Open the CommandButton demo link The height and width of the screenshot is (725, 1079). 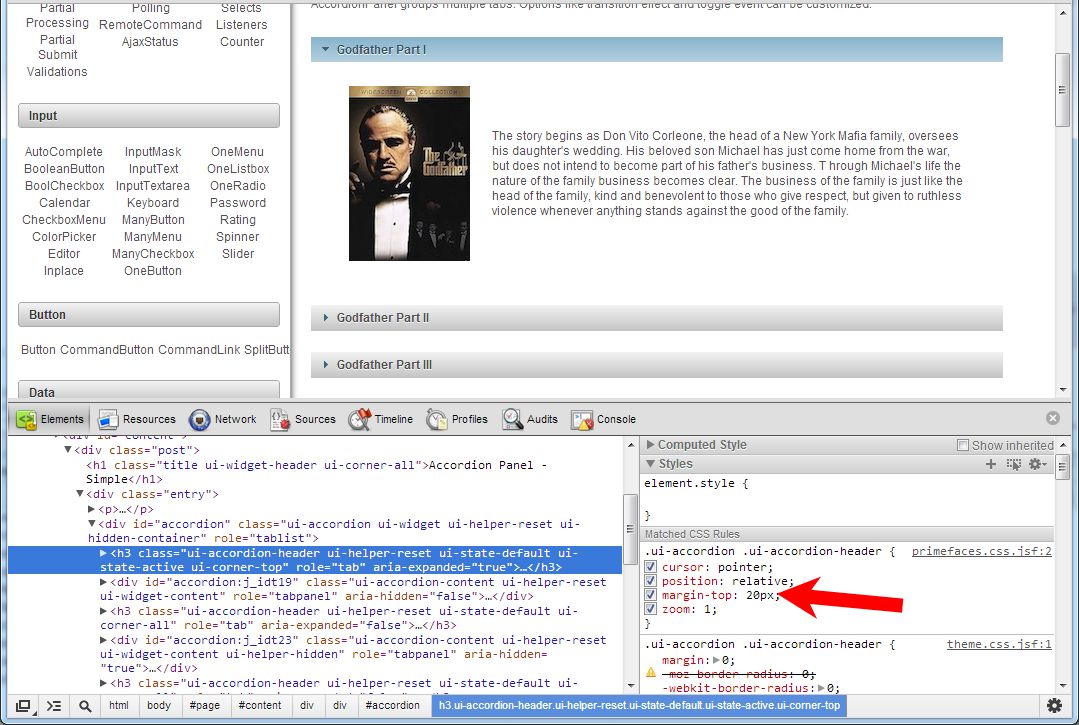[x=107, y=349]
